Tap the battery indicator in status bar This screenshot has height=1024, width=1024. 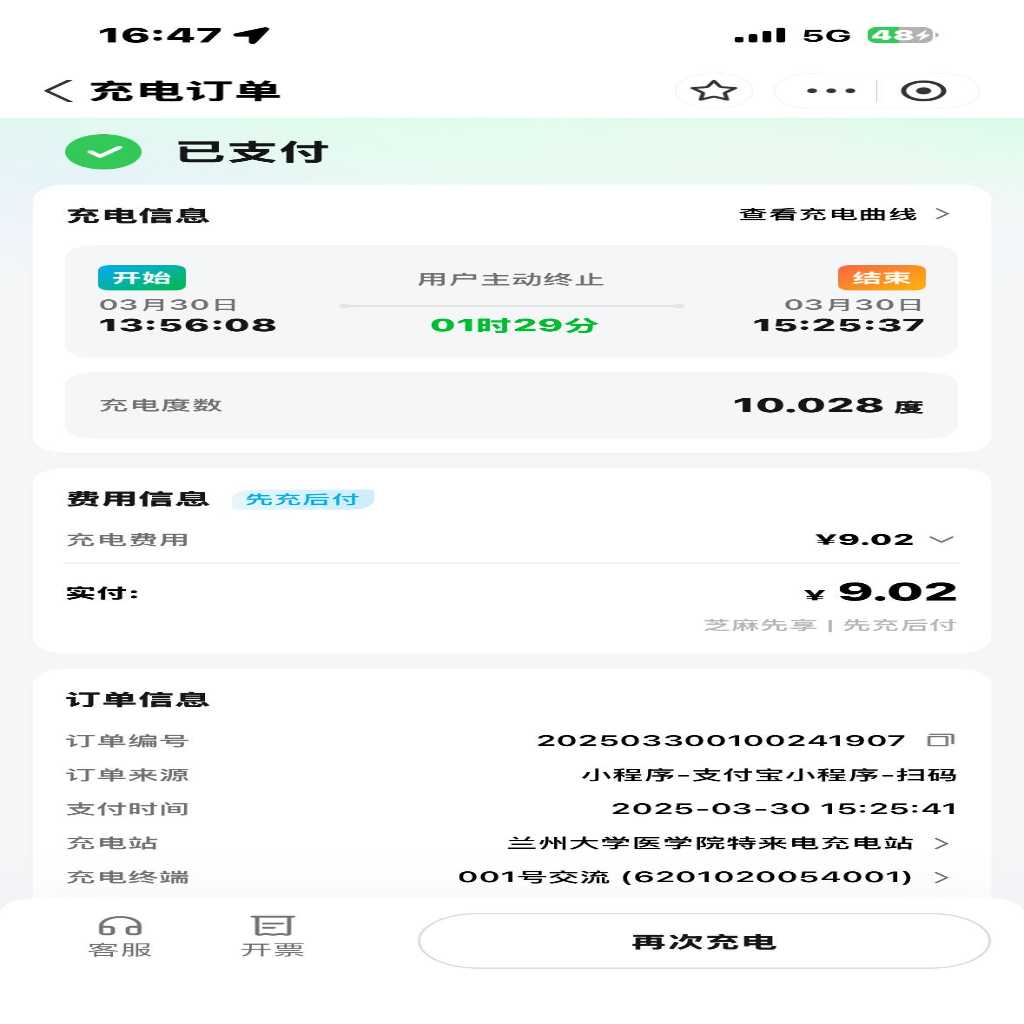[902, 35]
